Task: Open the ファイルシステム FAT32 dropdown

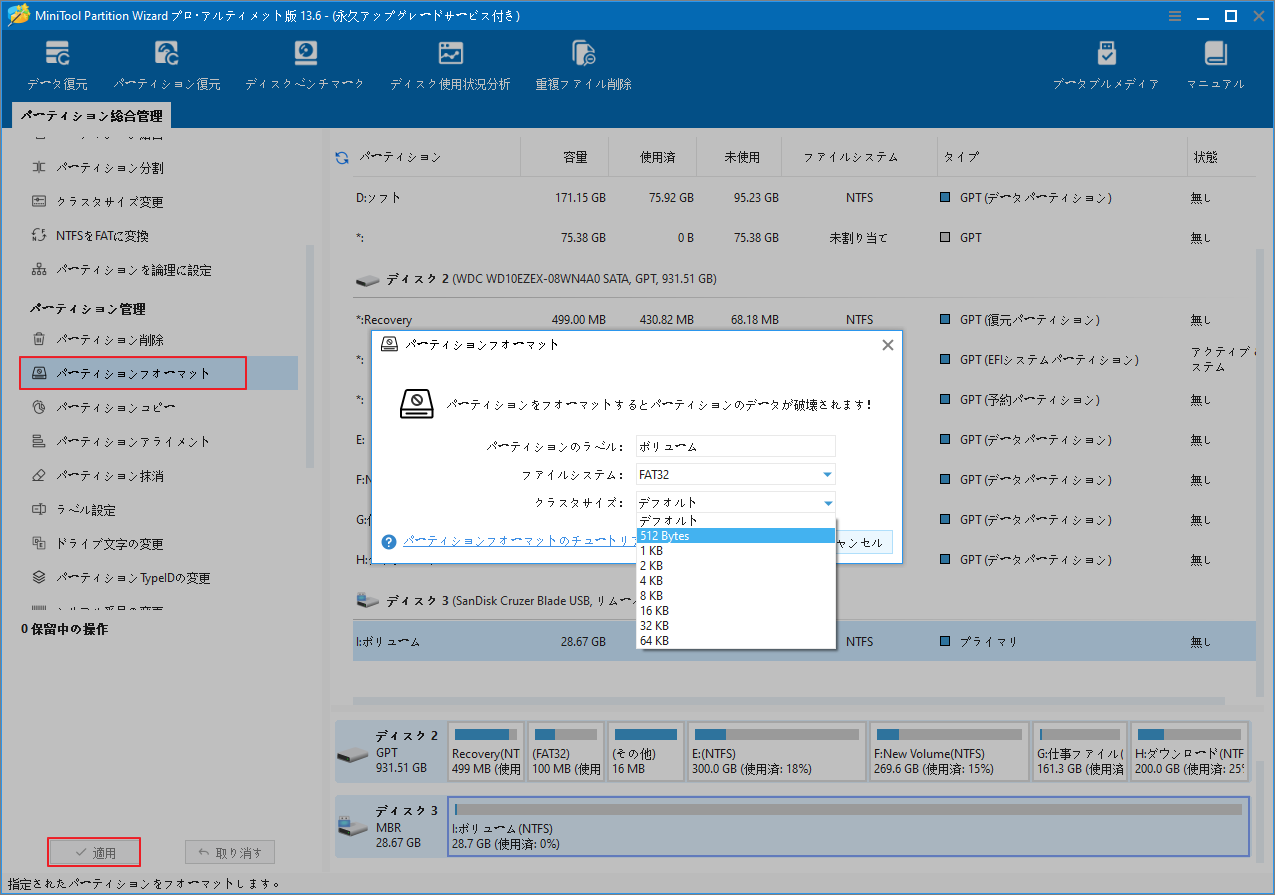Action: pyautogui.click(x=736, y=475)
